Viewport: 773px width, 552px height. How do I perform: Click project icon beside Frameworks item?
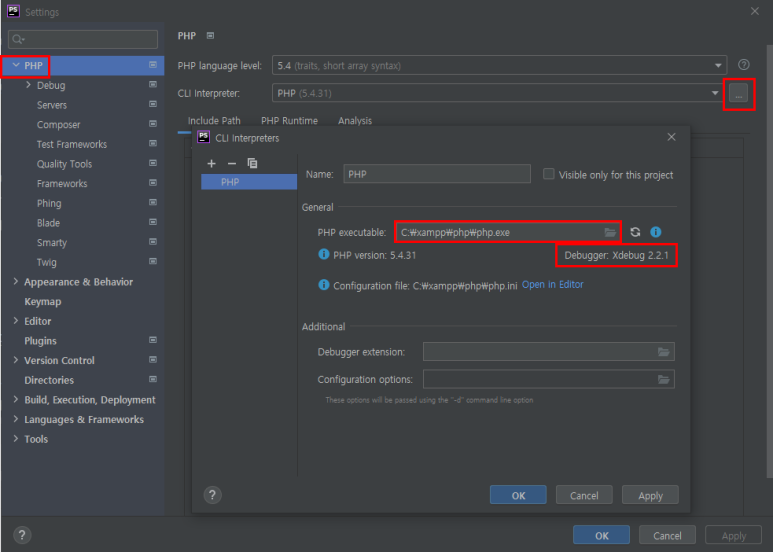point(153,183)
